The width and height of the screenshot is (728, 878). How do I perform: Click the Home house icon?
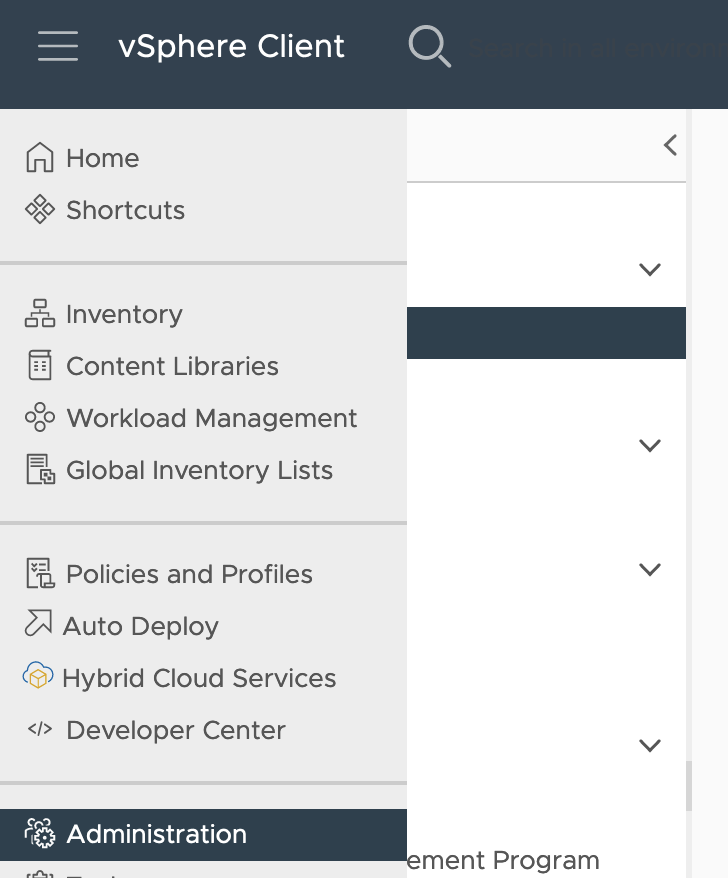tap(40, 158)
